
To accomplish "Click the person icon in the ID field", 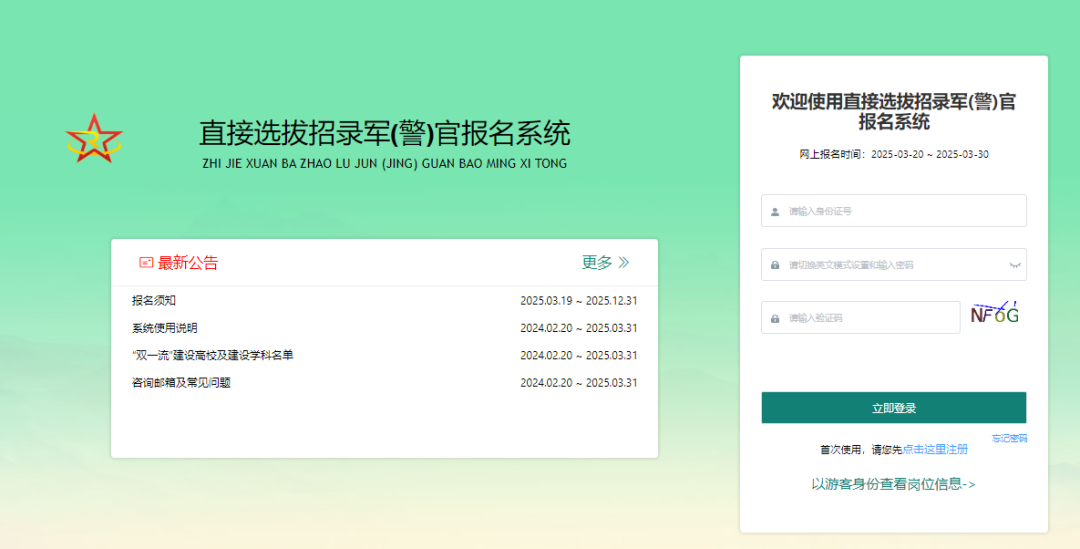I will [775, 212].
